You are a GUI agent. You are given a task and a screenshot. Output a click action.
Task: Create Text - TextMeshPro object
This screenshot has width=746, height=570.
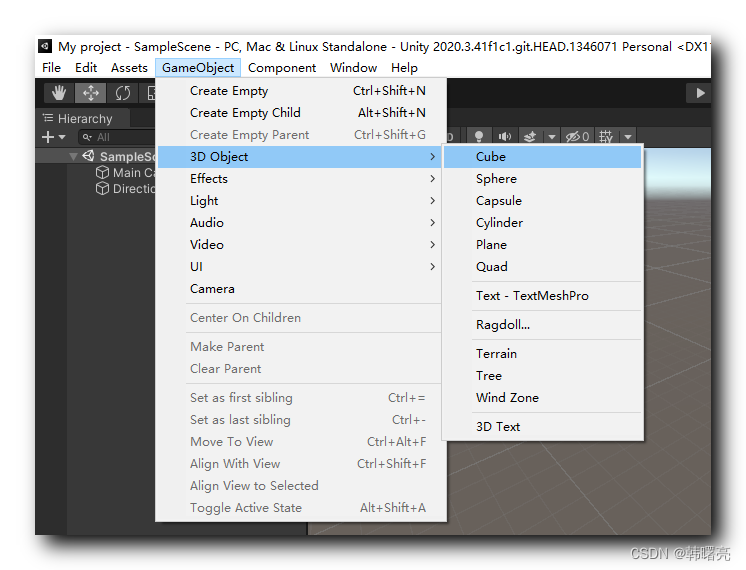[543, 296]
